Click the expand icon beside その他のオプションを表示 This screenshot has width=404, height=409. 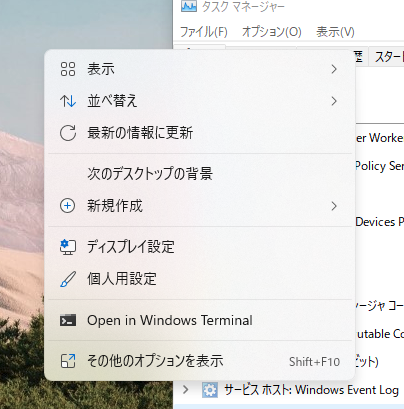pyautogui.click(x=68, y=361)
